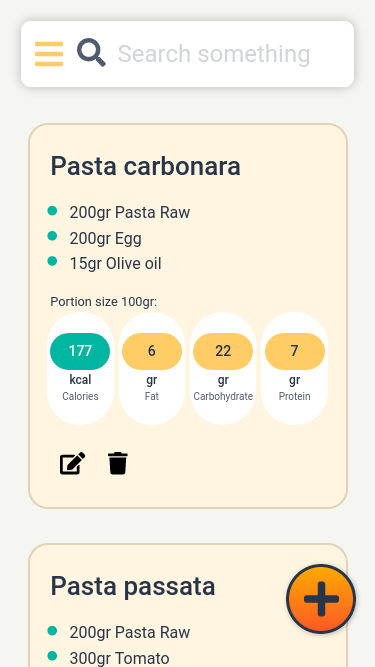Click 200gr Pasta Raw in Pasta passata

tap(130, 633)
